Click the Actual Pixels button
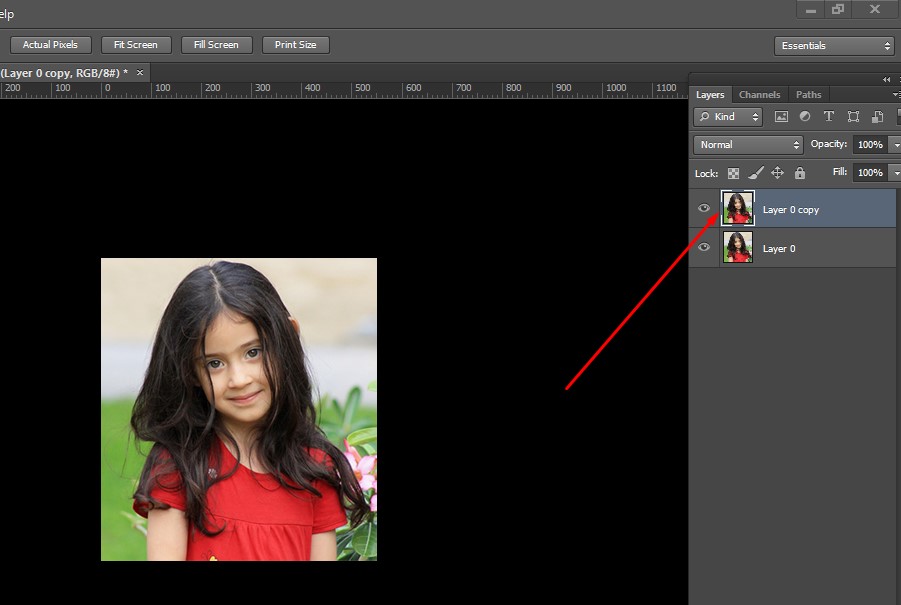This screenshot has width=901, height=605. tap(50, 45)
